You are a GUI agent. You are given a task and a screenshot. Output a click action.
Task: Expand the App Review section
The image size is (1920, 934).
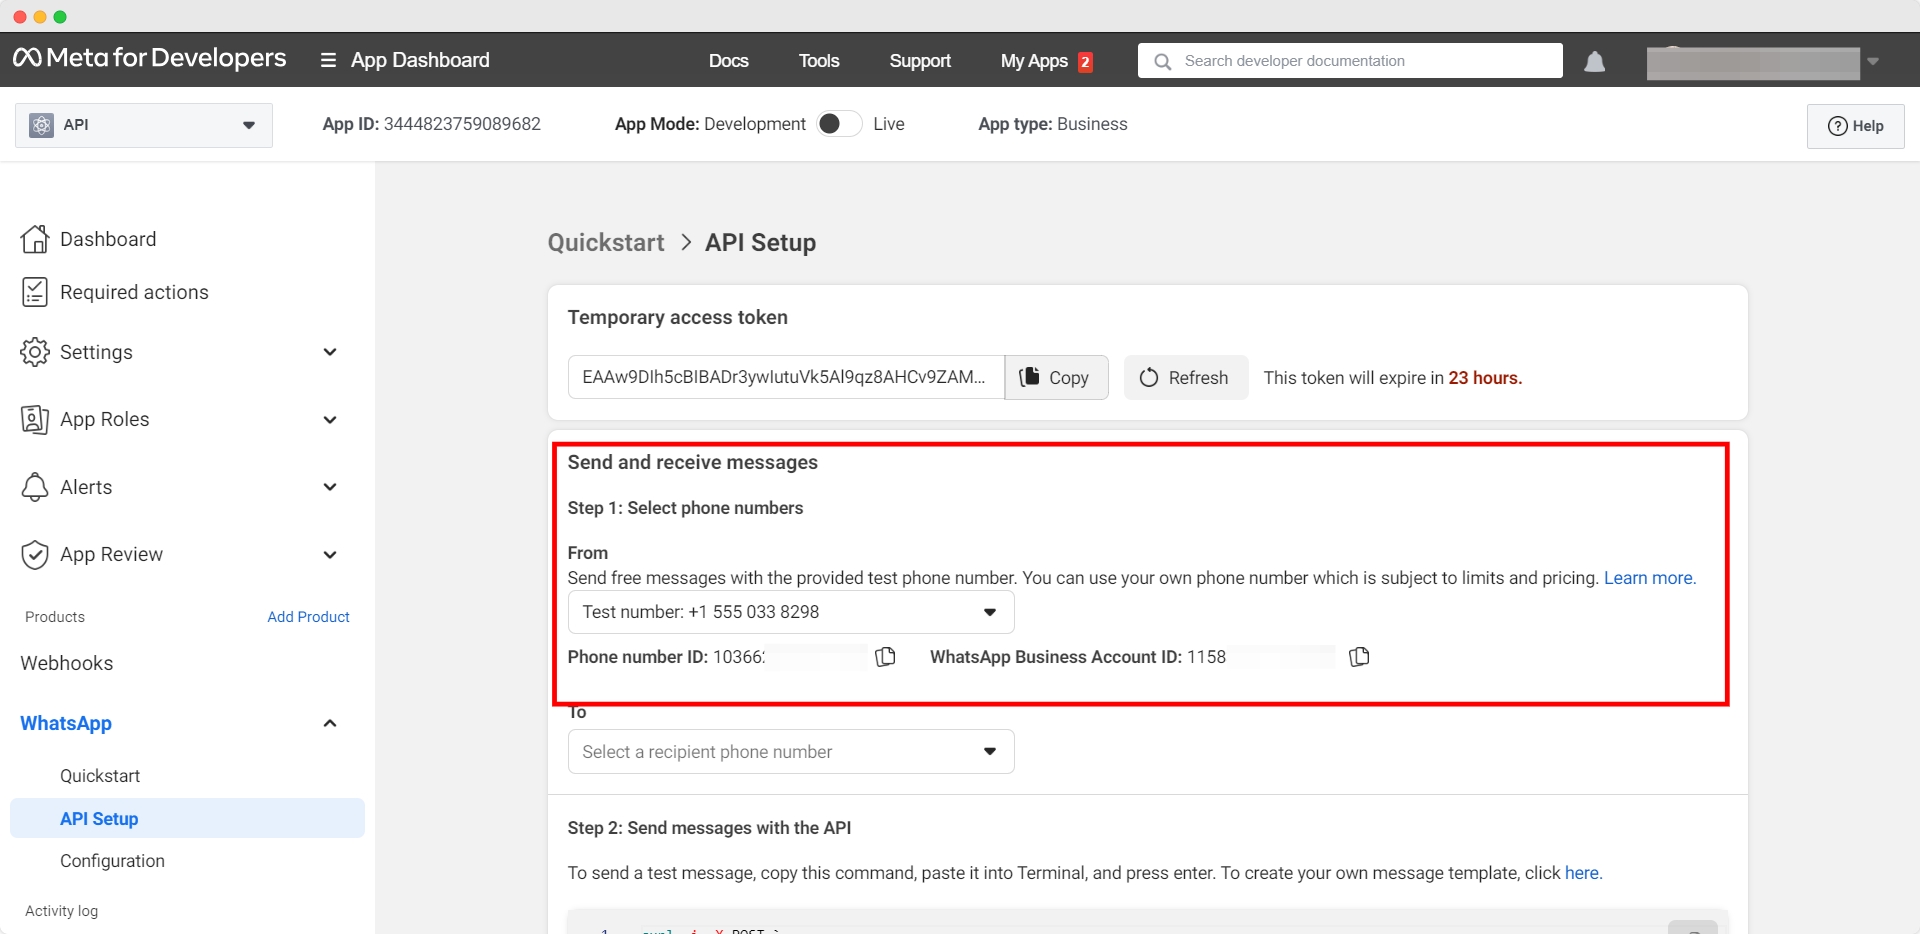click(x=330, y=554)
